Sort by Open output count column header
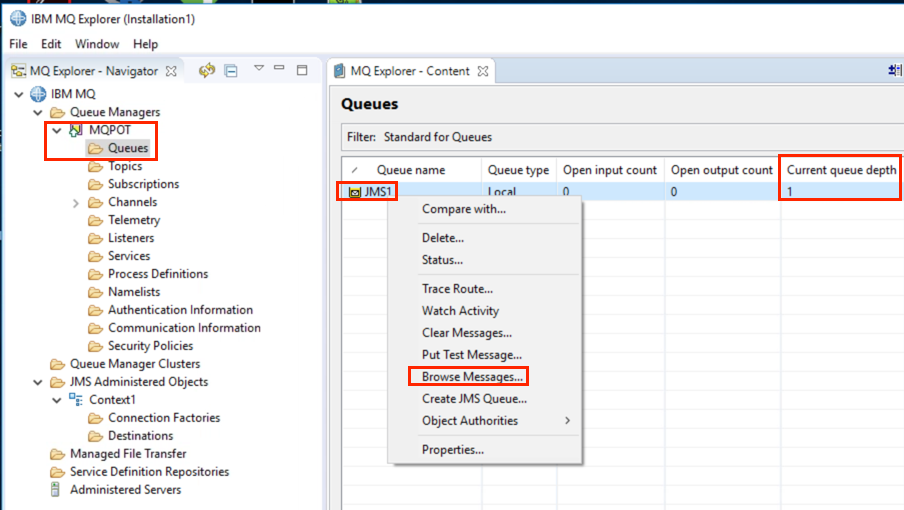The width and height of the screenshot is (904, 510). [722, 170]
